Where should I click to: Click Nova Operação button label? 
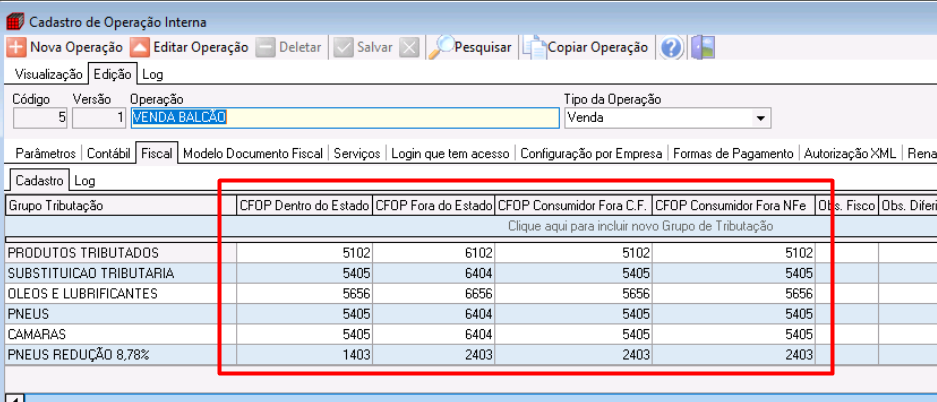click(x=76, y=47)
